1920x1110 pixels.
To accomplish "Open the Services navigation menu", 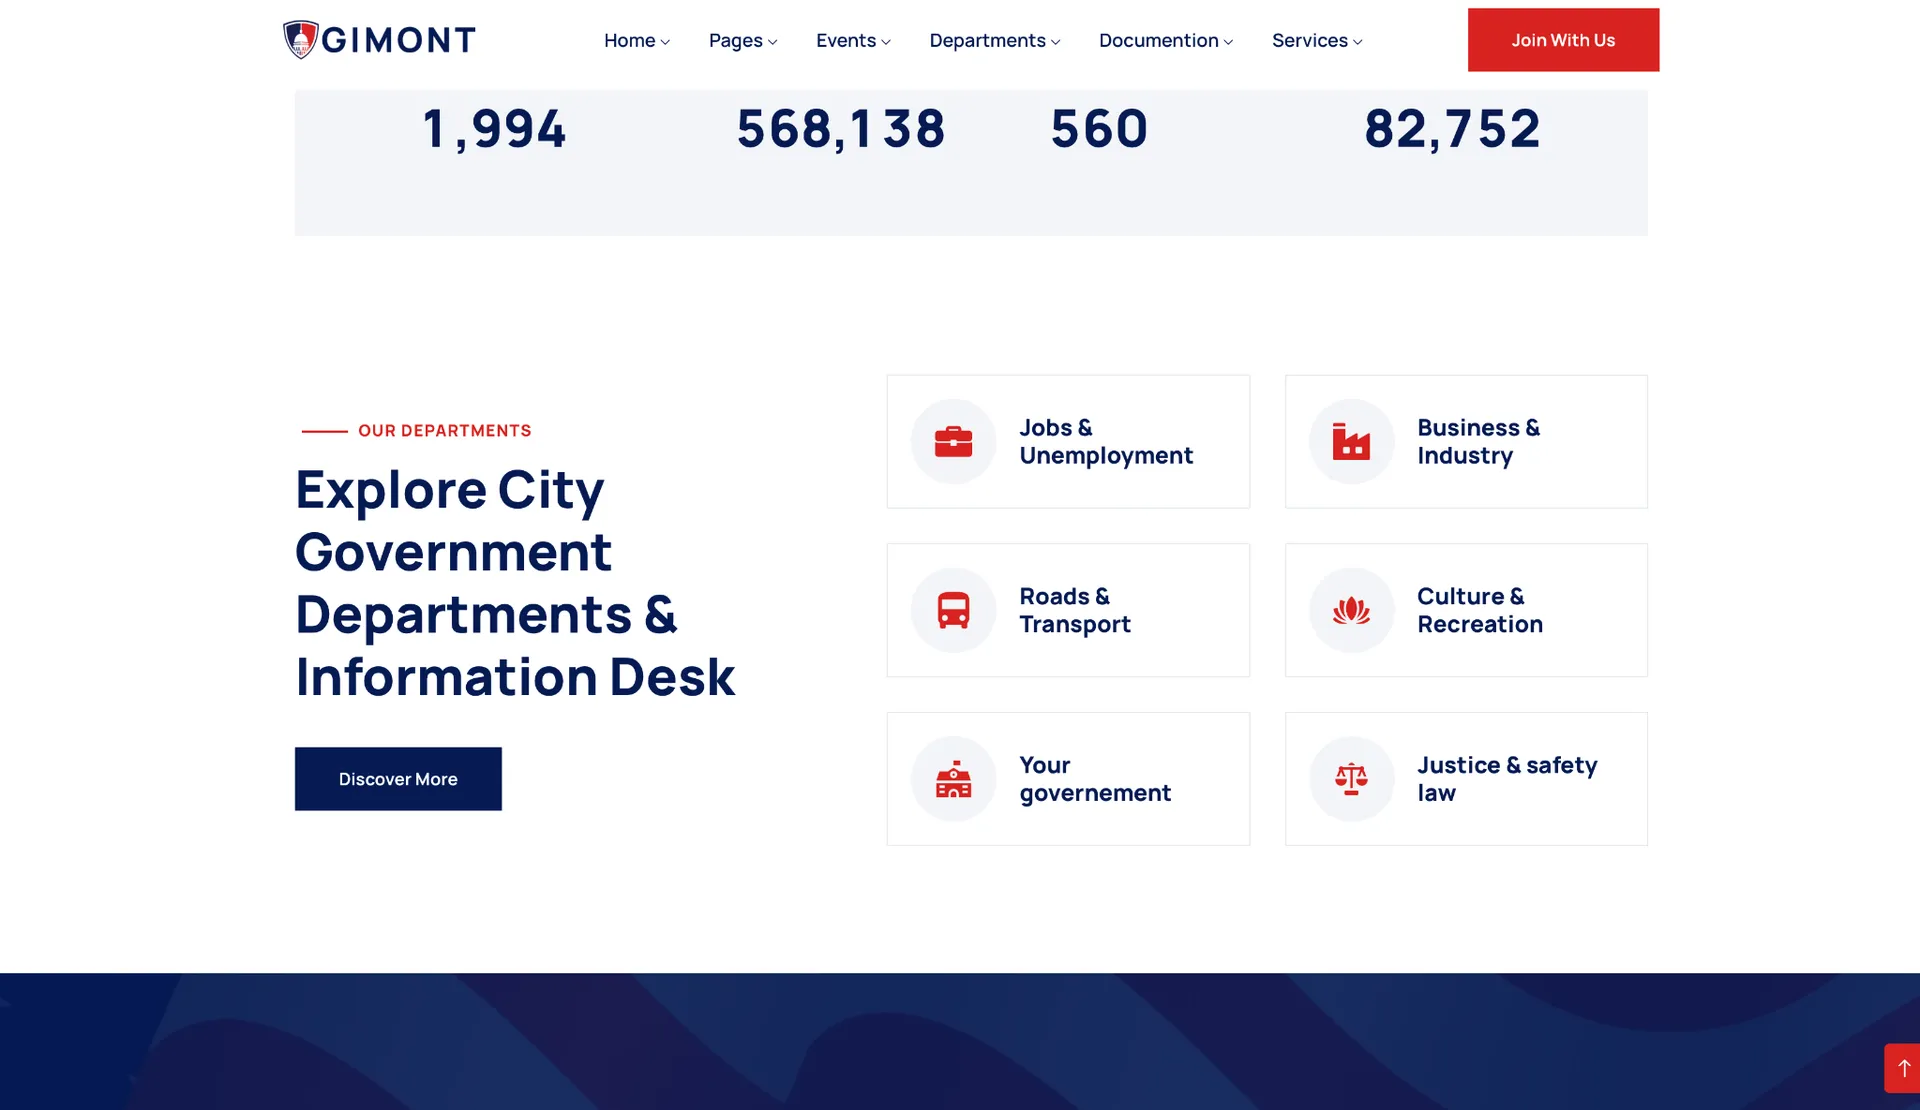I will click(x=1316, y=41).
